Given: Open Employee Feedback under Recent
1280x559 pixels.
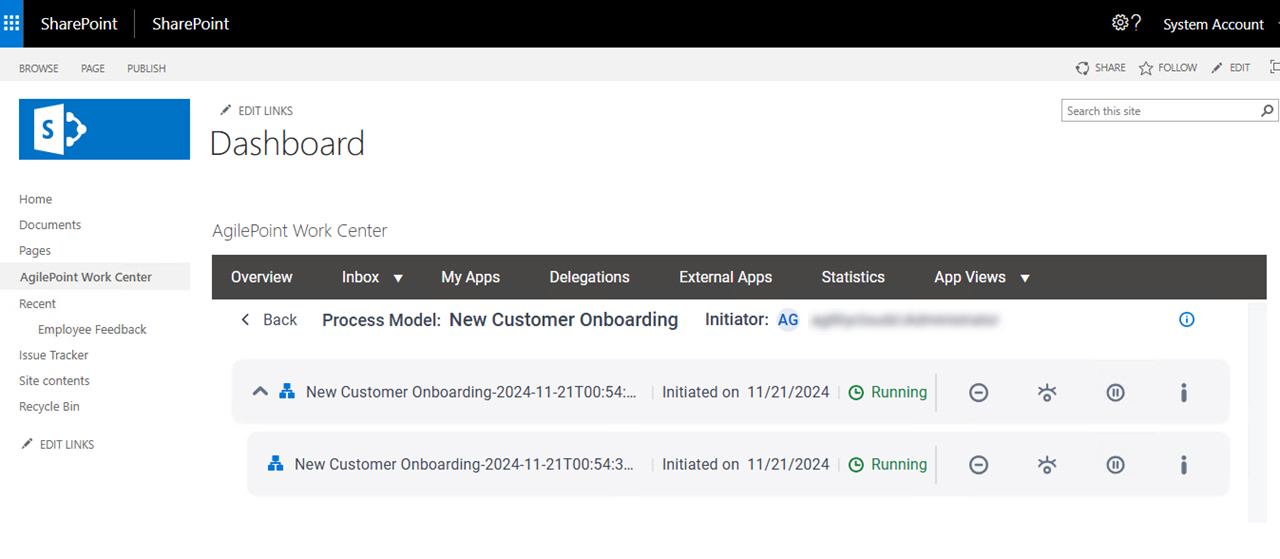Looking at the screenshot, I should pos(92,329).
